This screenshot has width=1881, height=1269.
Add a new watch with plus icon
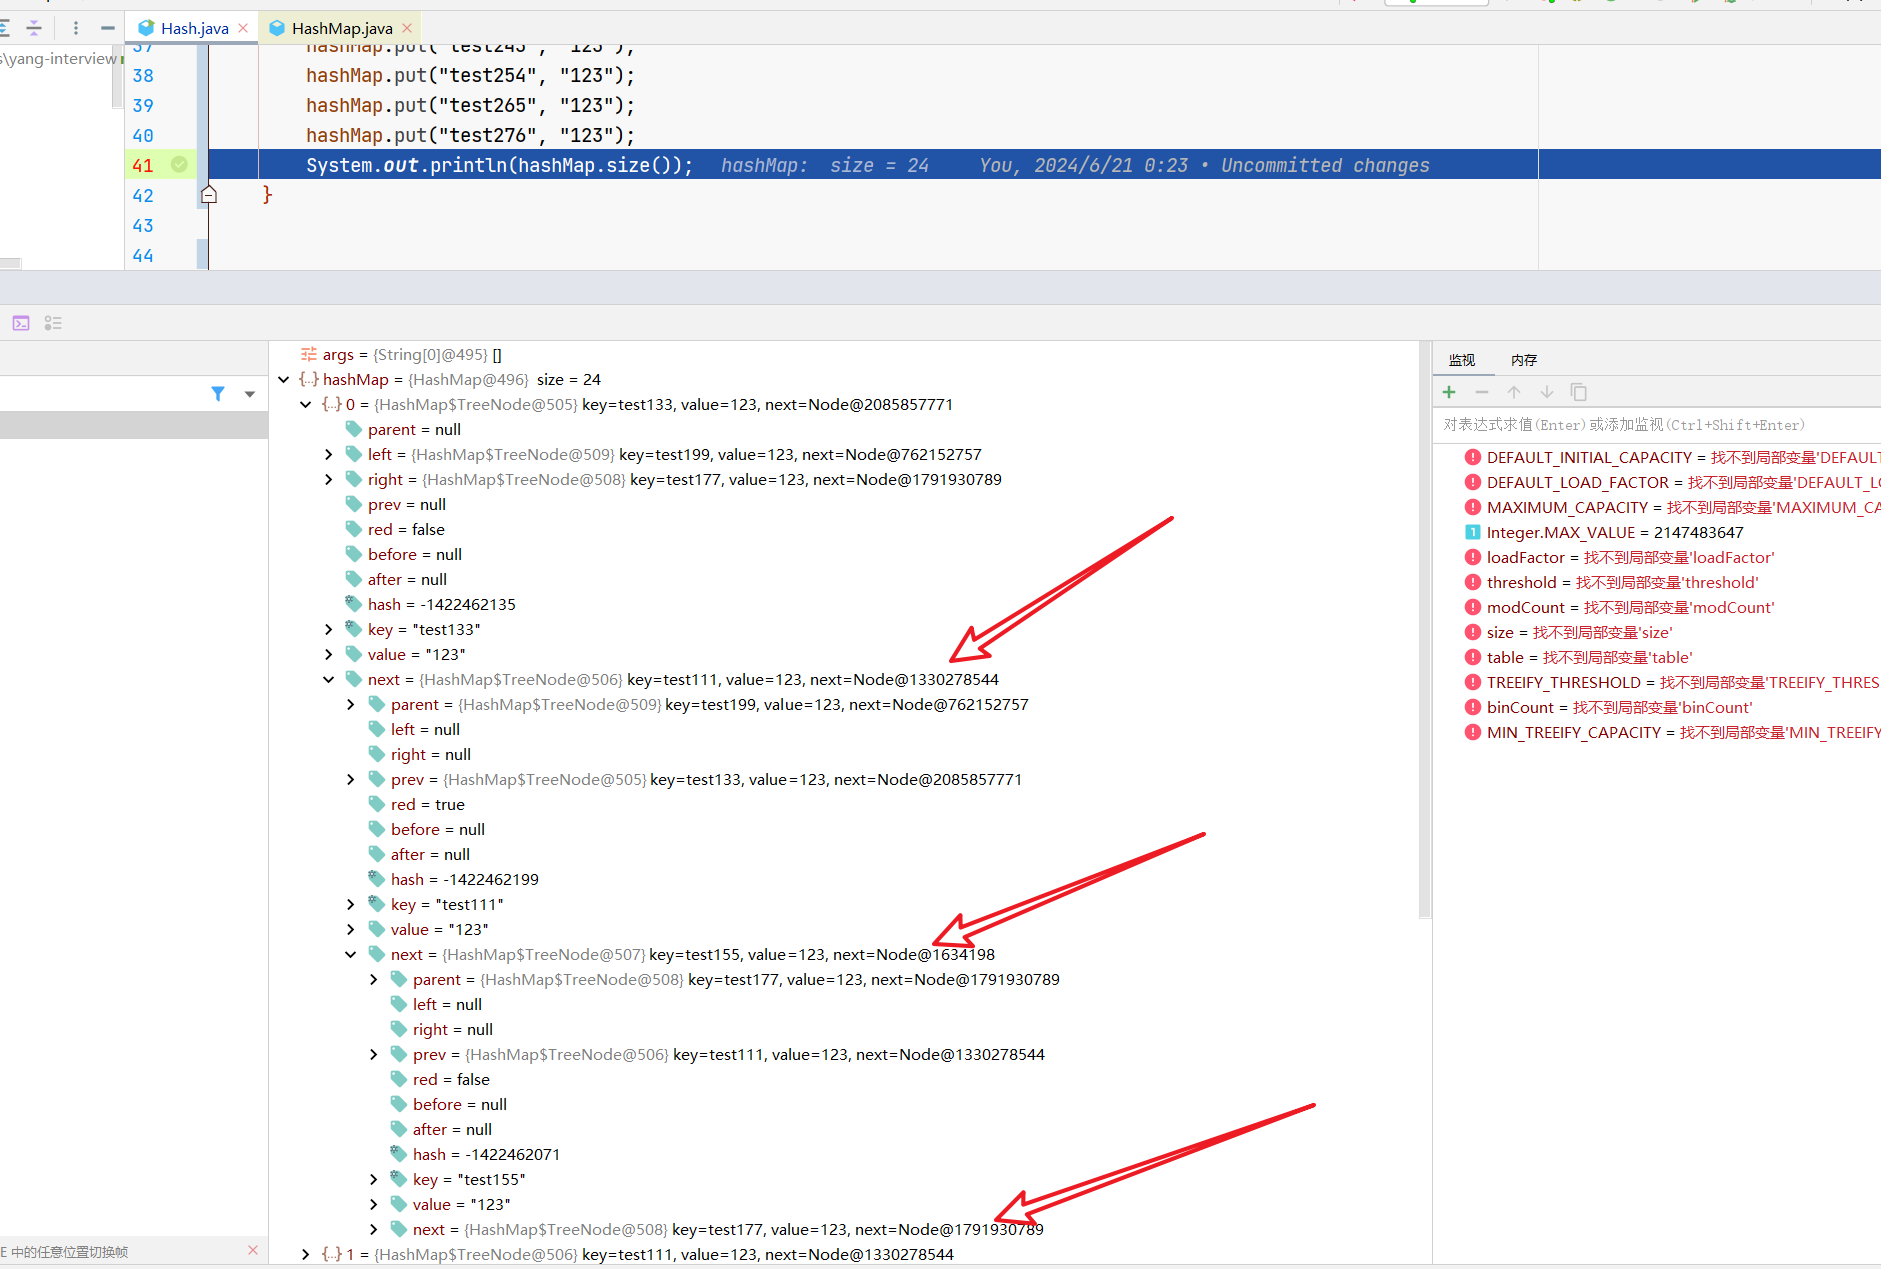pyautogui.click(x=1449, y=392)
